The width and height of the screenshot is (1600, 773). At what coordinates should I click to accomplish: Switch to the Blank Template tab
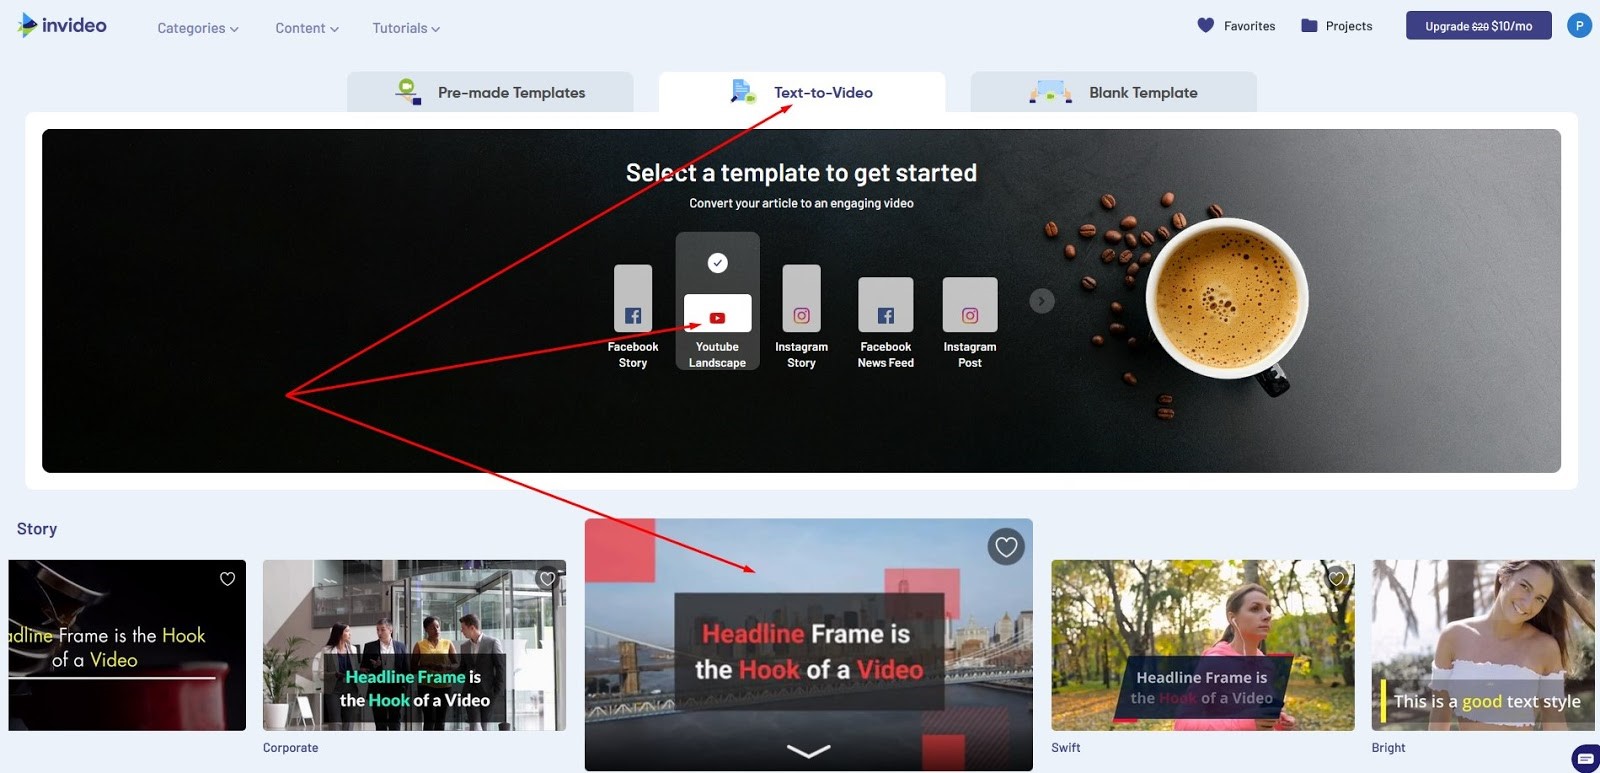point(1113,92)
